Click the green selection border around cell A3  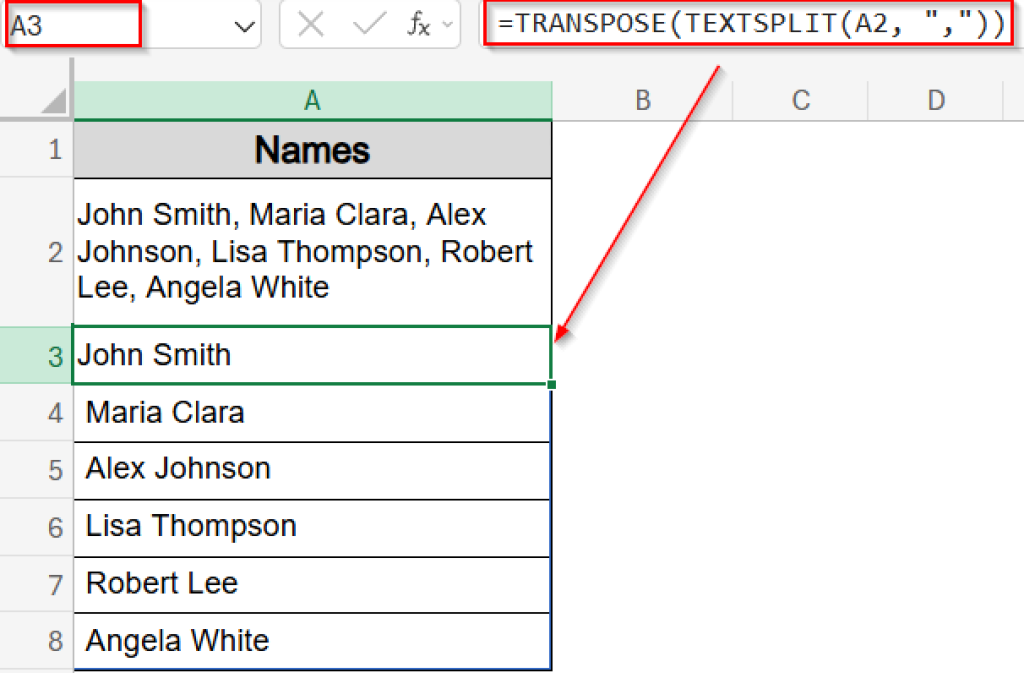pos(310,327)
